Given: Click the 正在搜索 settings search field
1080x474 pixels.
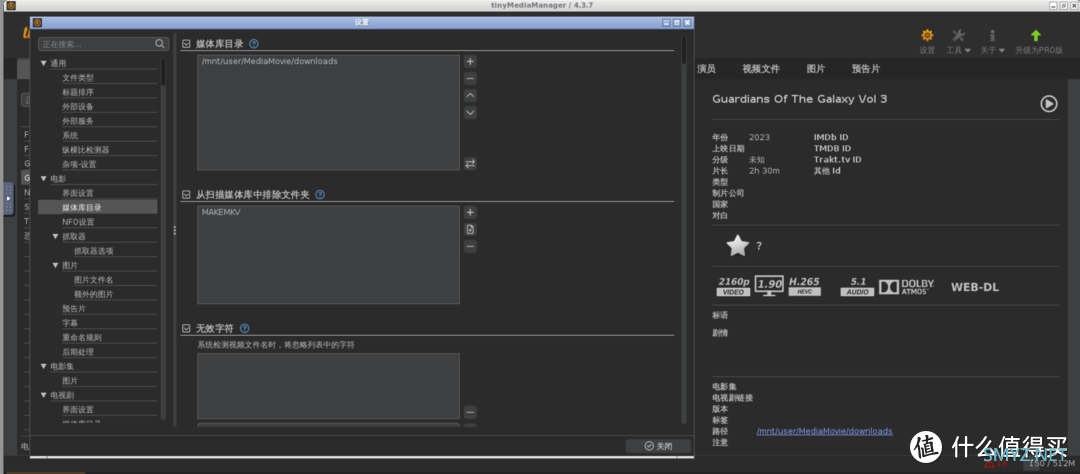Looking at the screenshot, I should (x=103, y=44).
